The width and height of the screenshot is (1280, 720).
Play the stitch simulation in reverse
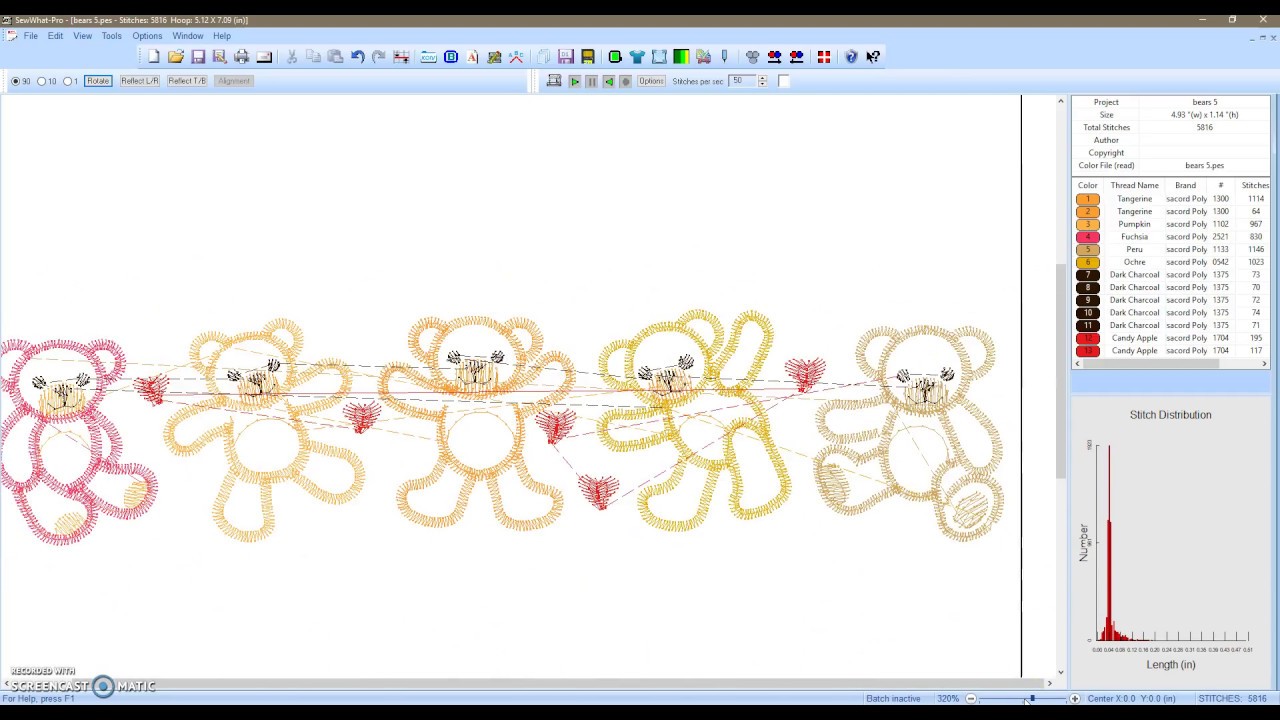coord(608,81)
